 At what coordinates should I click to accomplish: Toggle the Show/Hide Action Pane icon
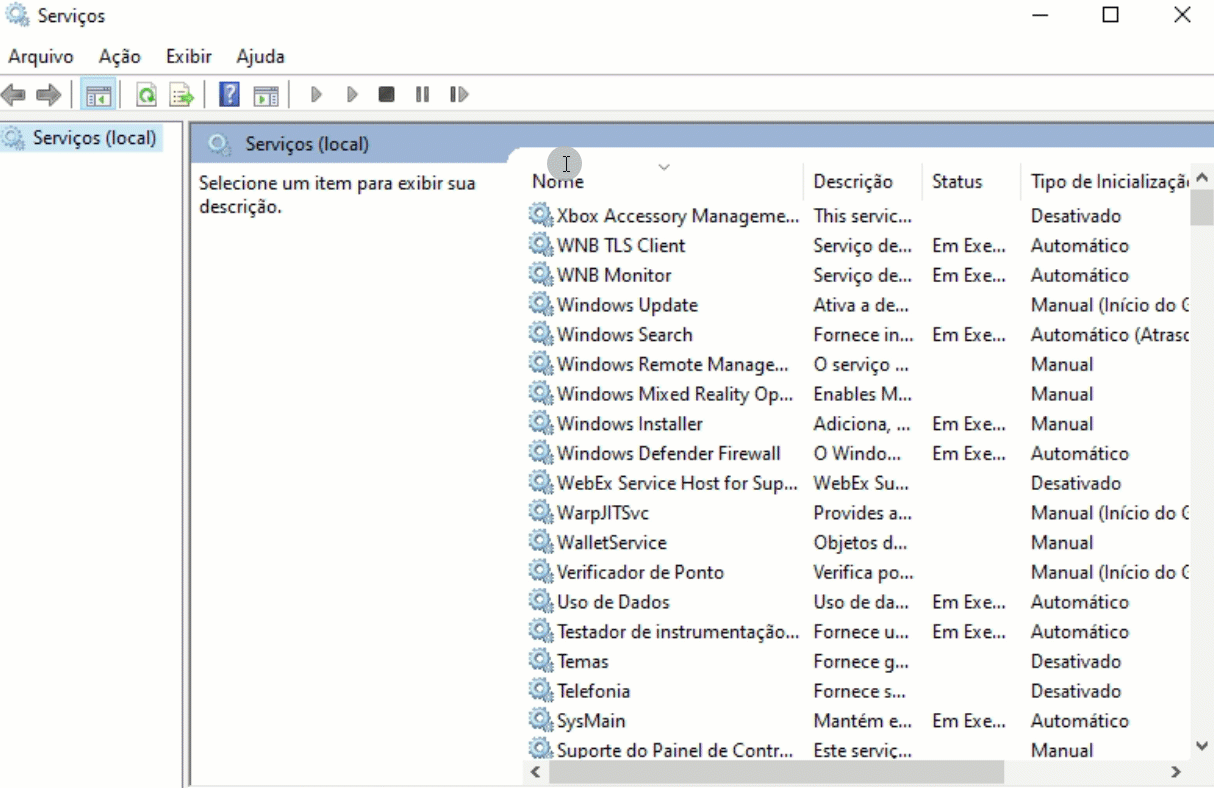pos(265,95)
